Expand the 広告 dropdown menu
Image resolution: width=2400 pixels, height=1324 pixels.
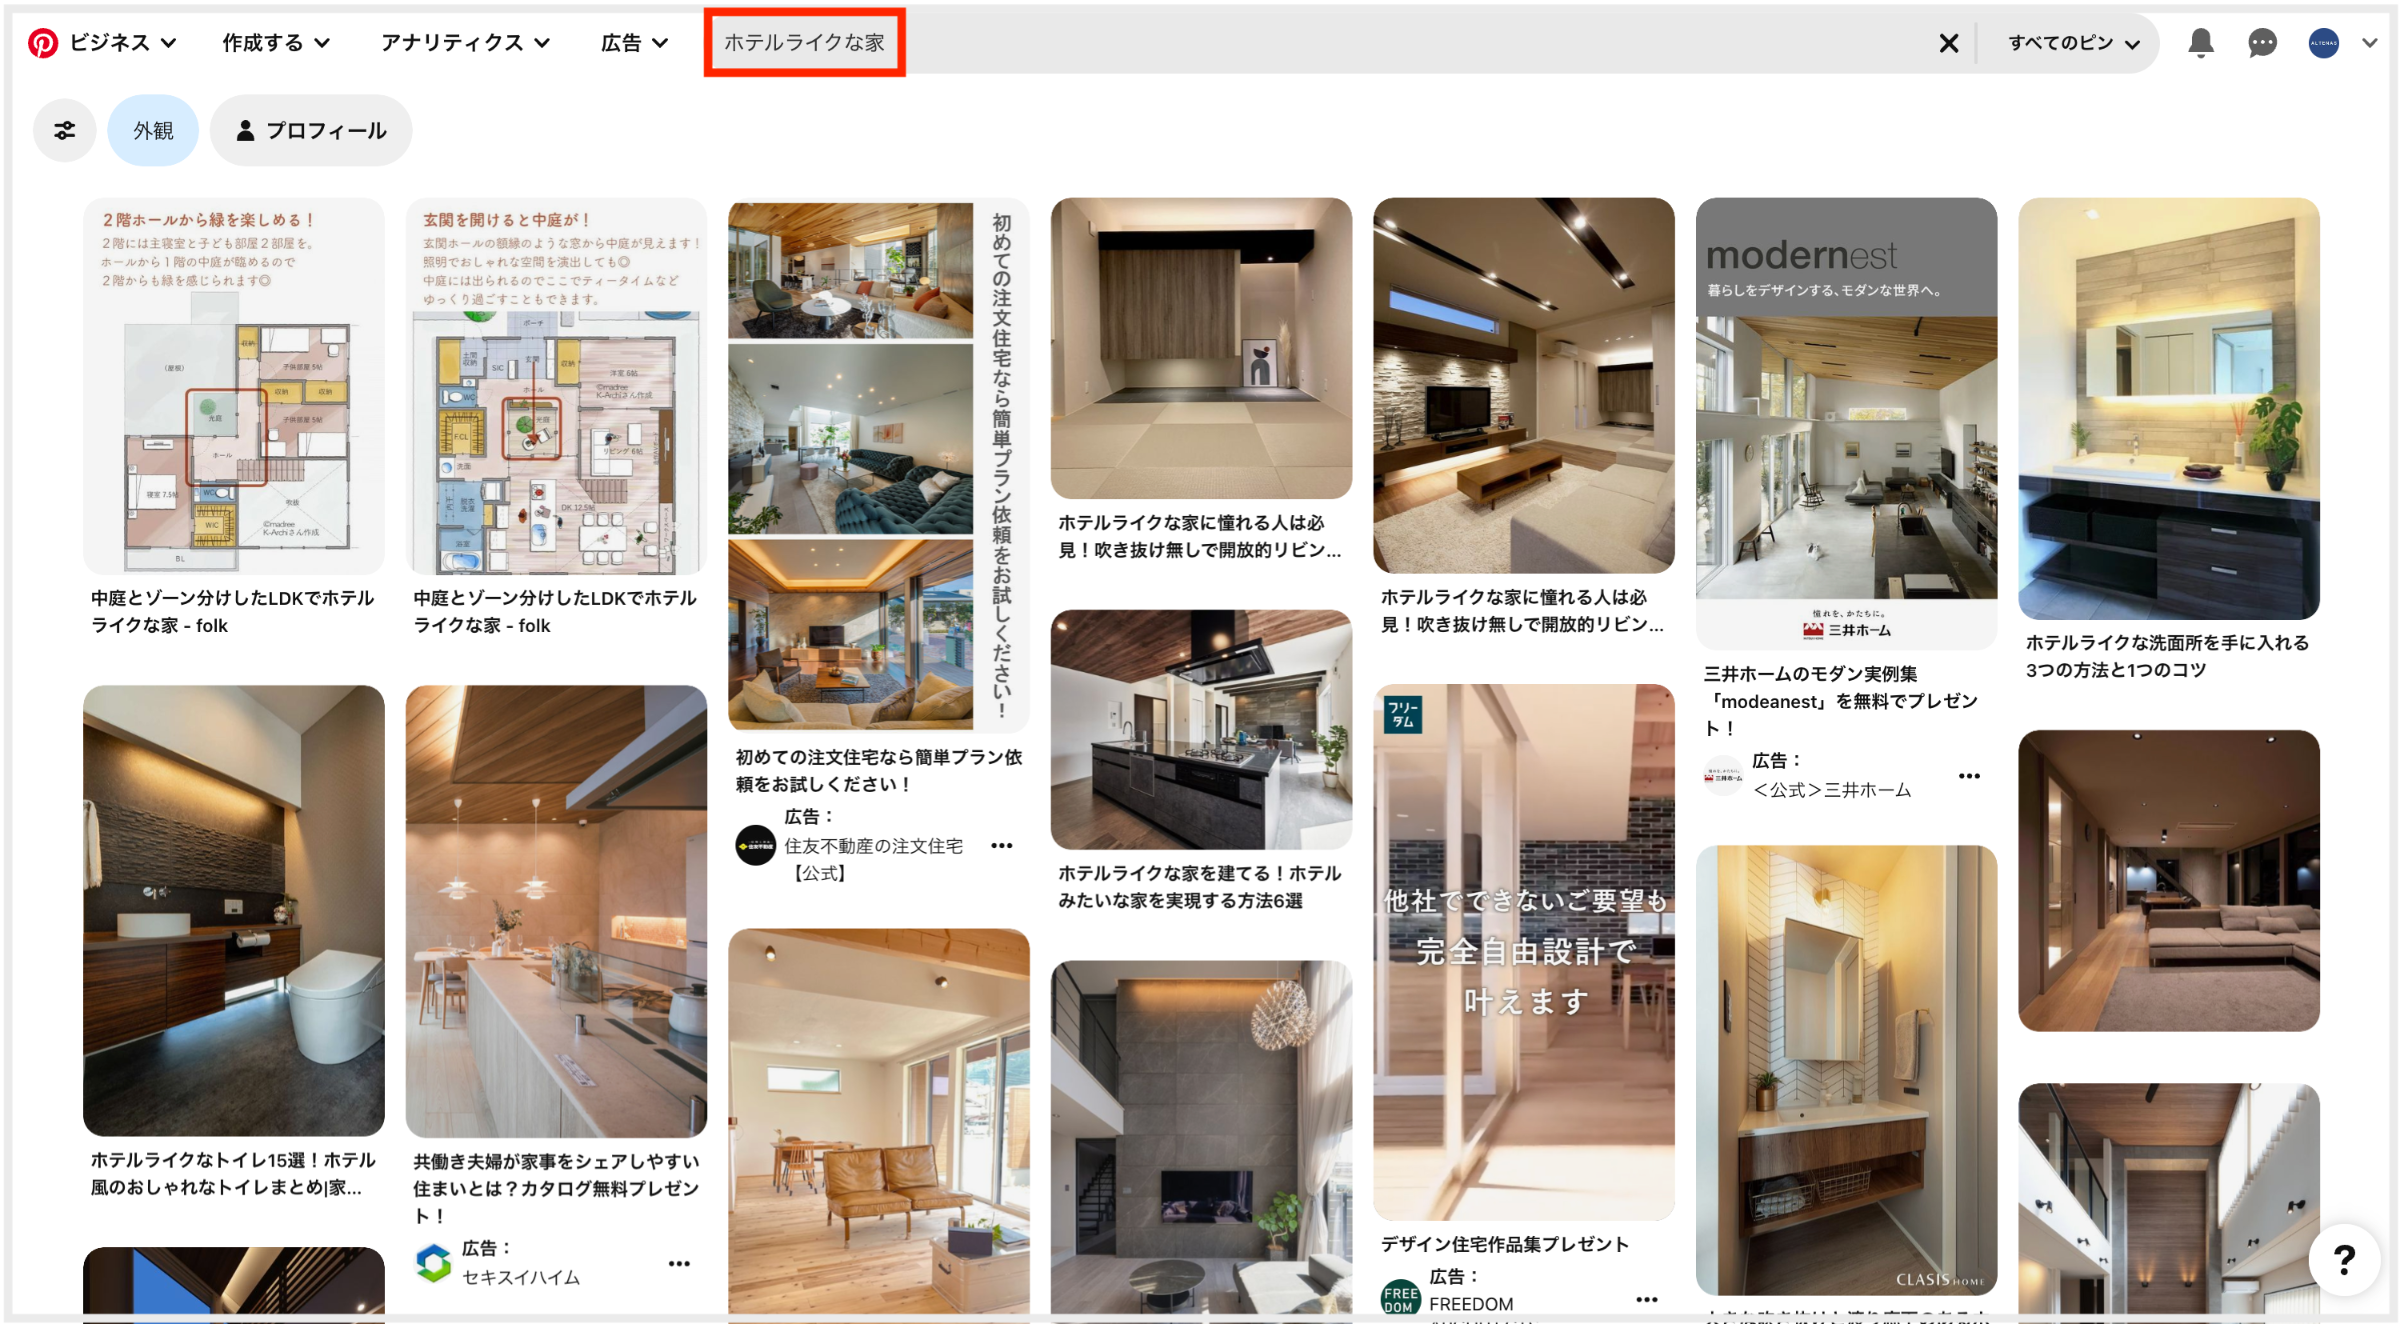point(634,43)
